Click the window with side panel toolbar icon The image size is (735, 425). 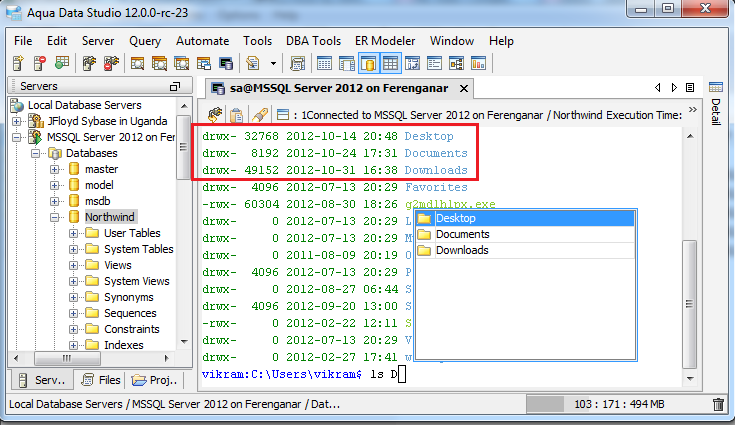(x=346, y=63)
